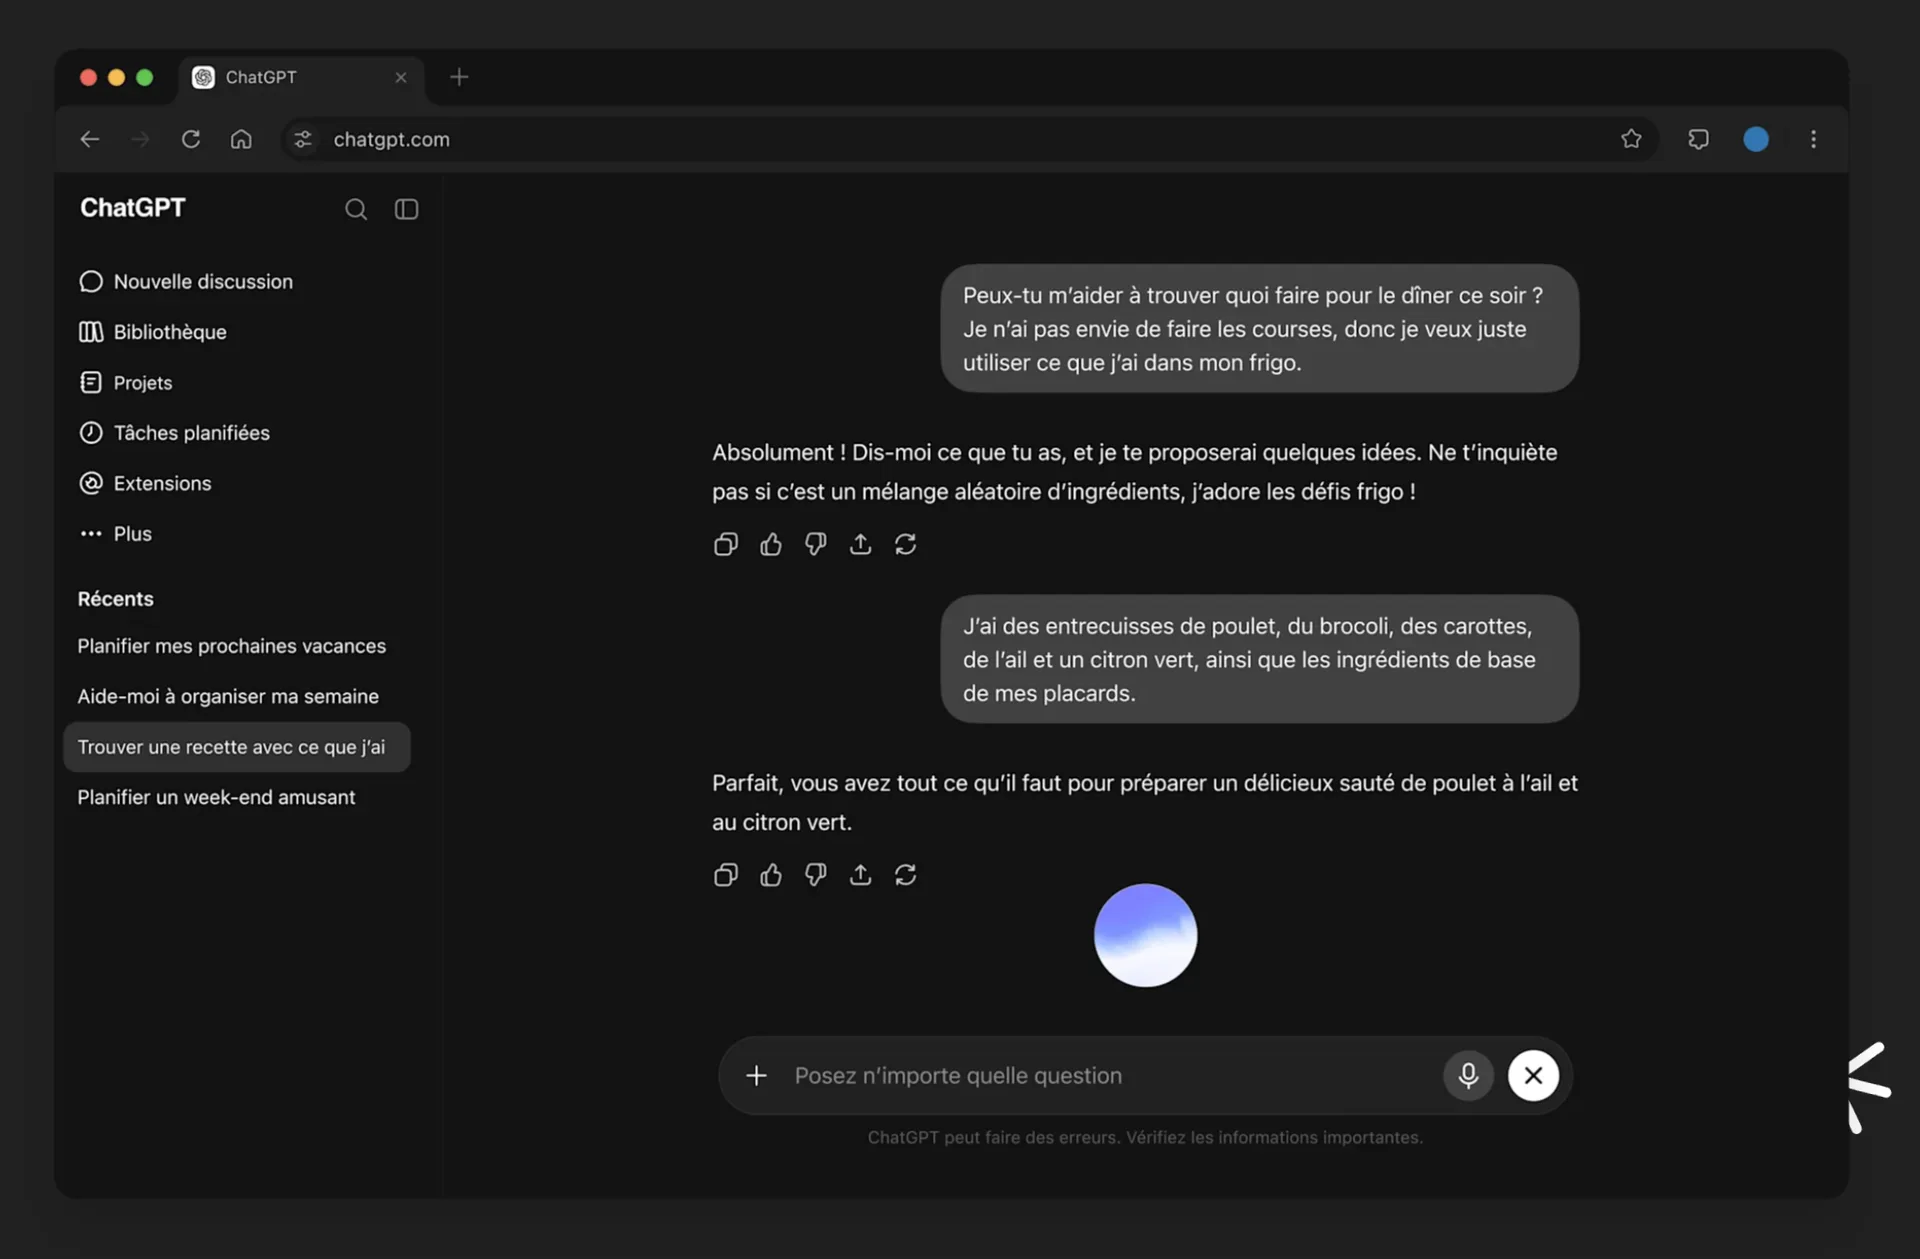Thumbs down the "Parfait" response

[x=816, y=875]
